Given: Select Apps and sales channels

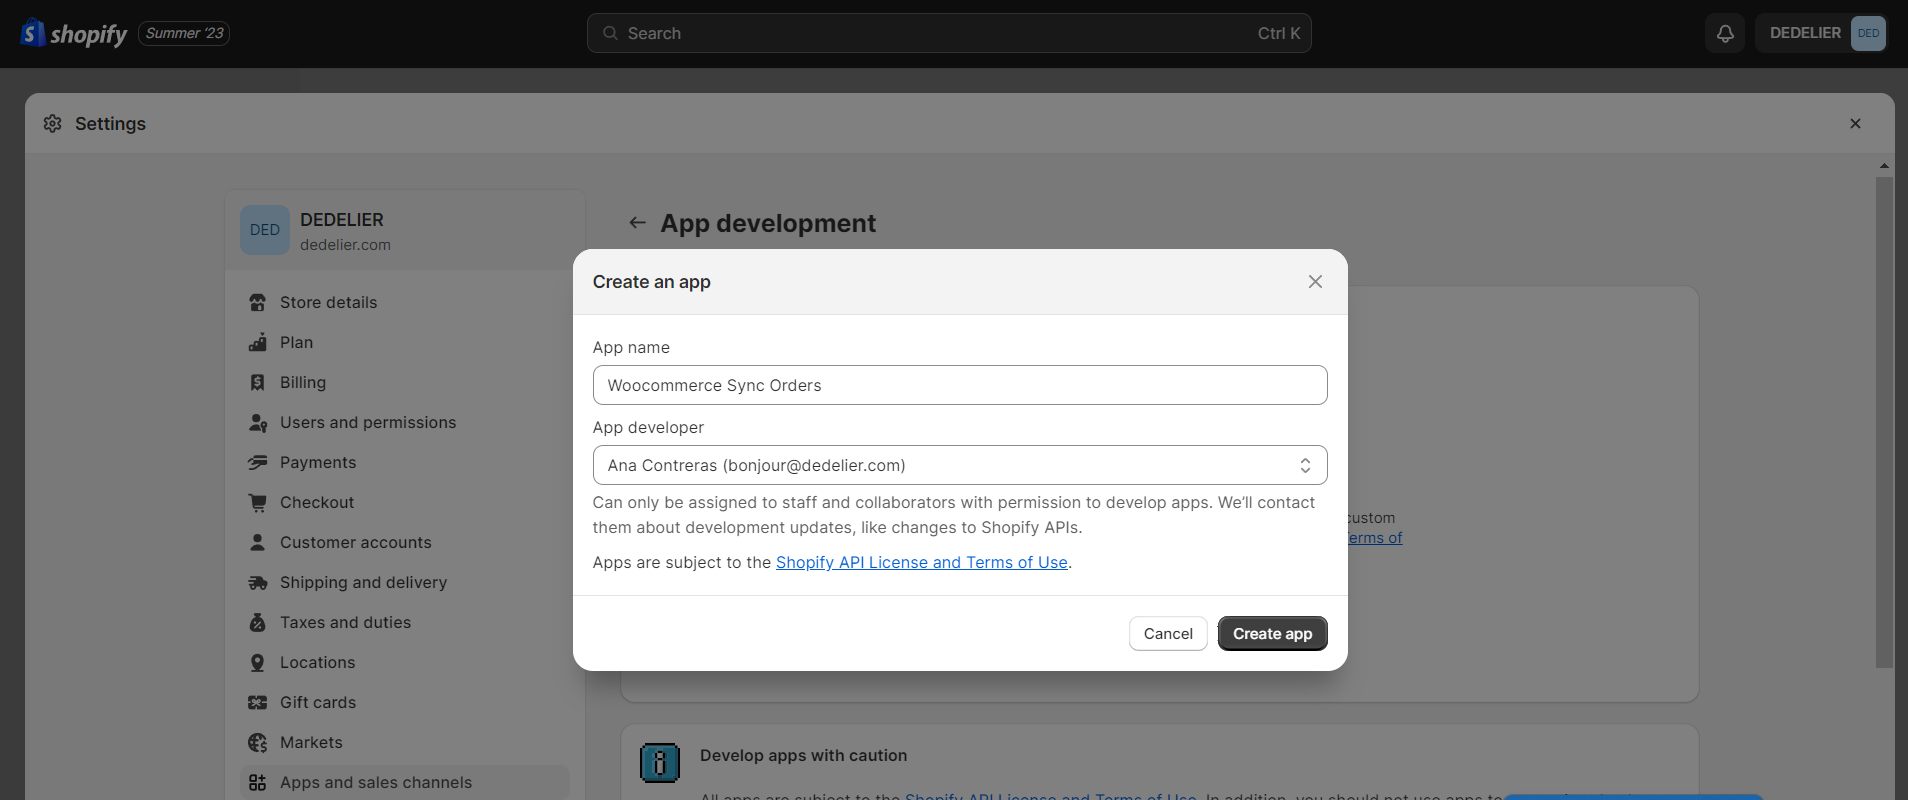Looking at the screenshot, I should click(x=405, y=782).
